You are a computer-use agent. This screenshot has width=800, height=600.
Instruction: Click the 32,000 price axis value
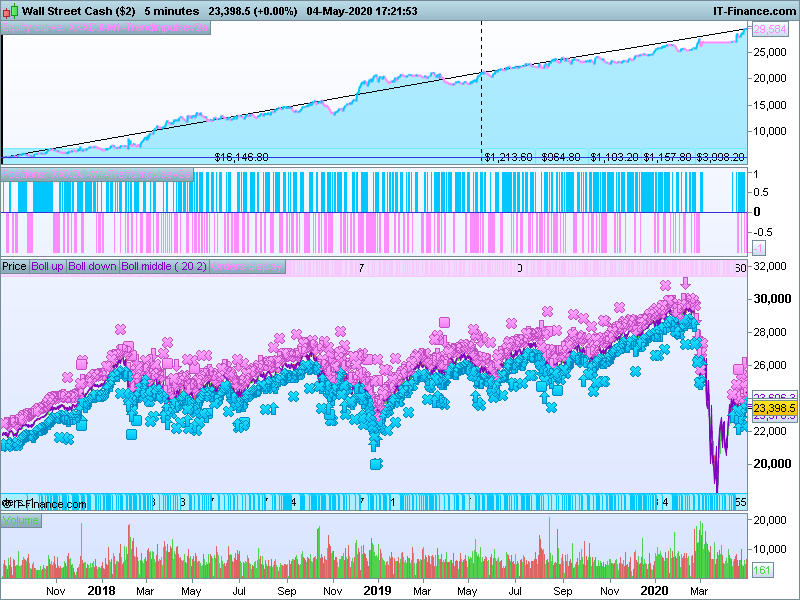point(770,266)
